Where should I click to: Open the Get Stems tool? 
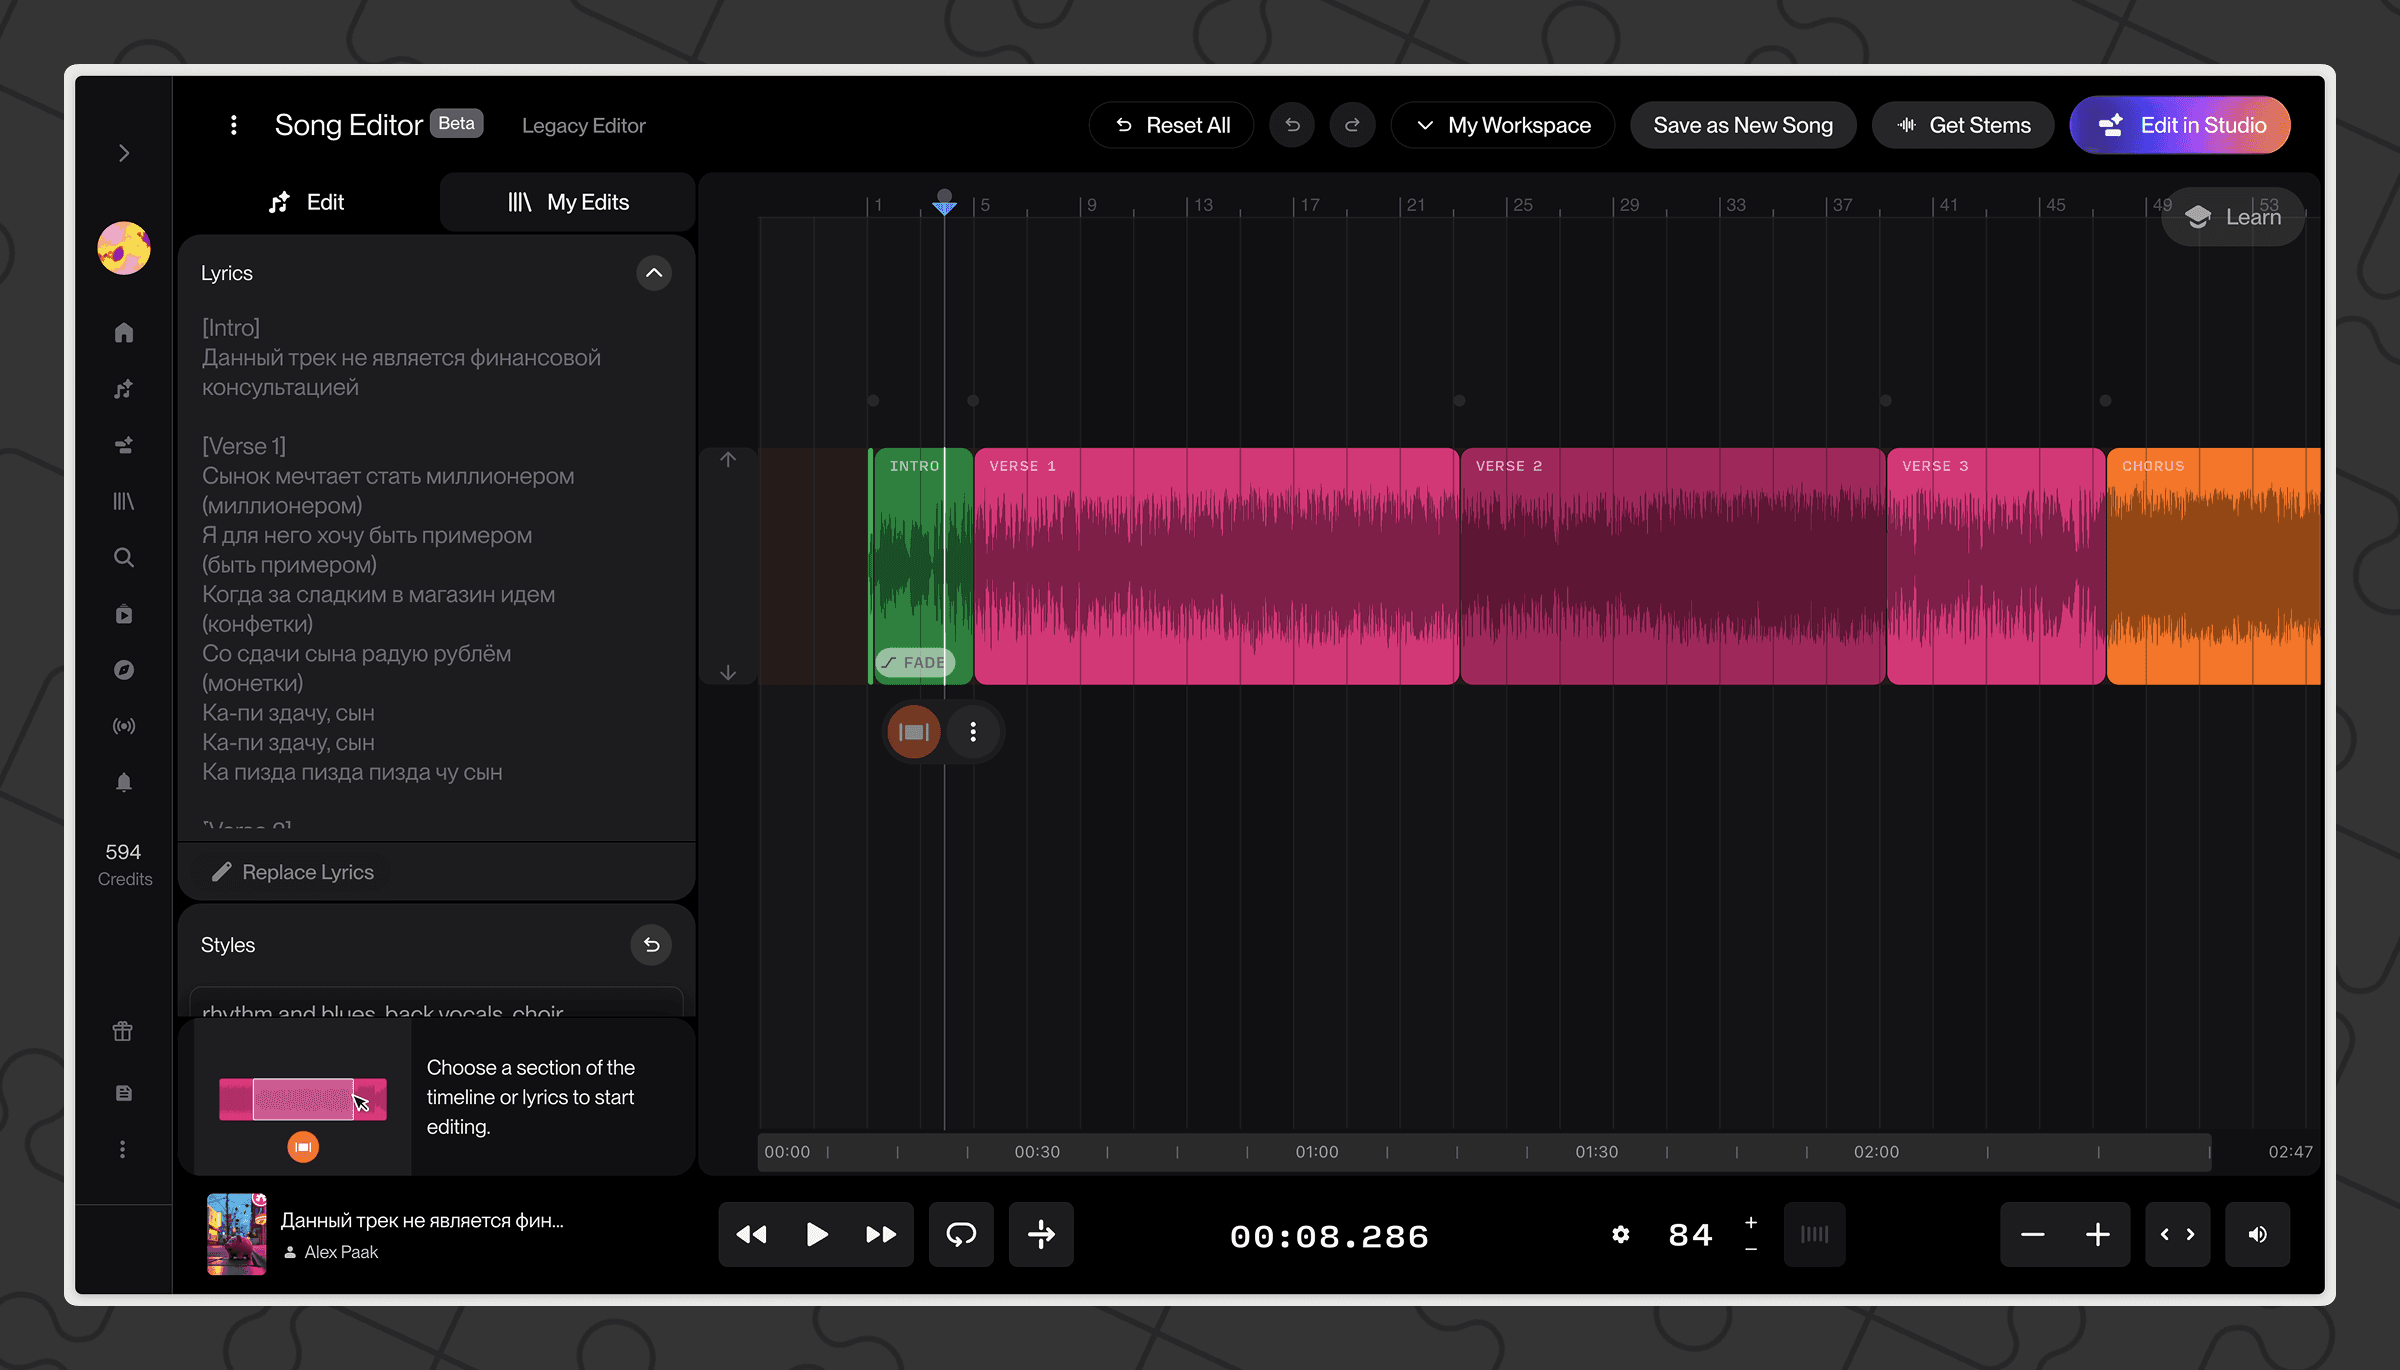click(1962, 124)
